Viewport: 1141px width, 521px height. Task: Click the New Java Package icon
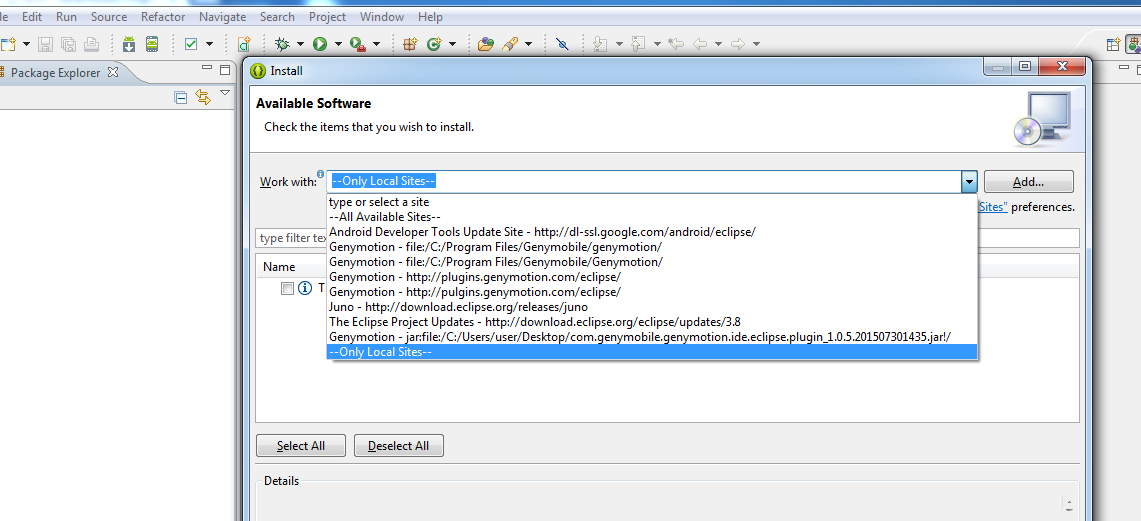410,44
